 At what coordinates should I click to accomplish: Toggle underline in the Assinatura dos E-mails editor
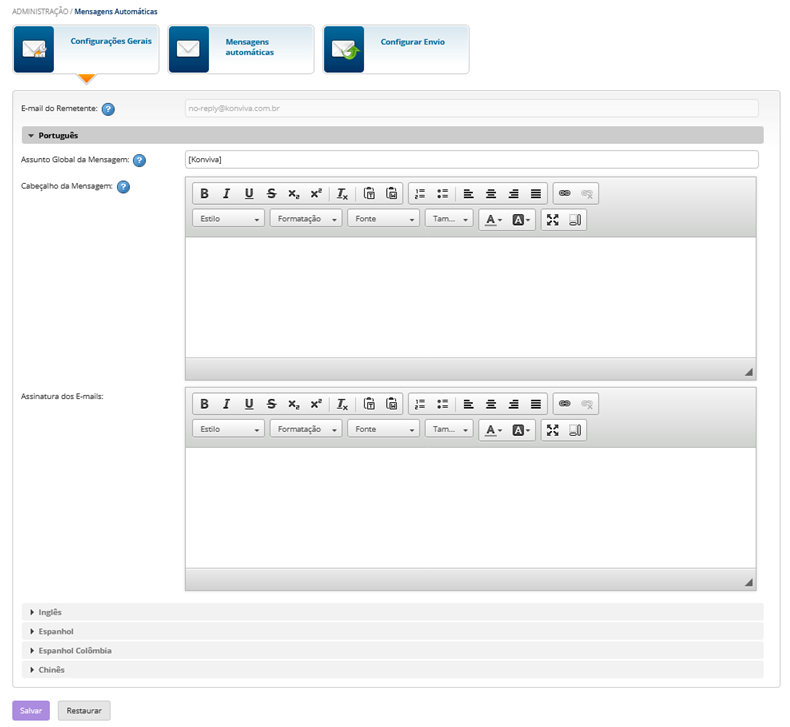249,404
